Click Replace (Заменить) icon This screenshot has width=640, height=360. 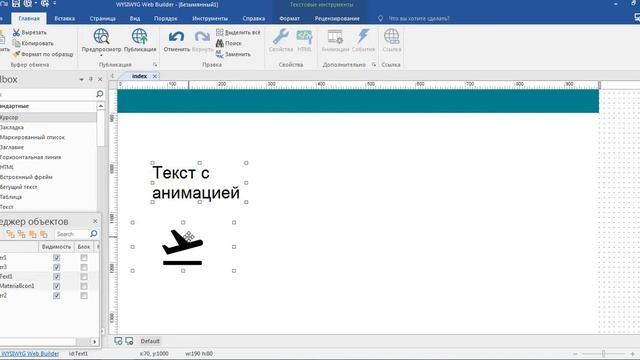click(x=220, y=54)
